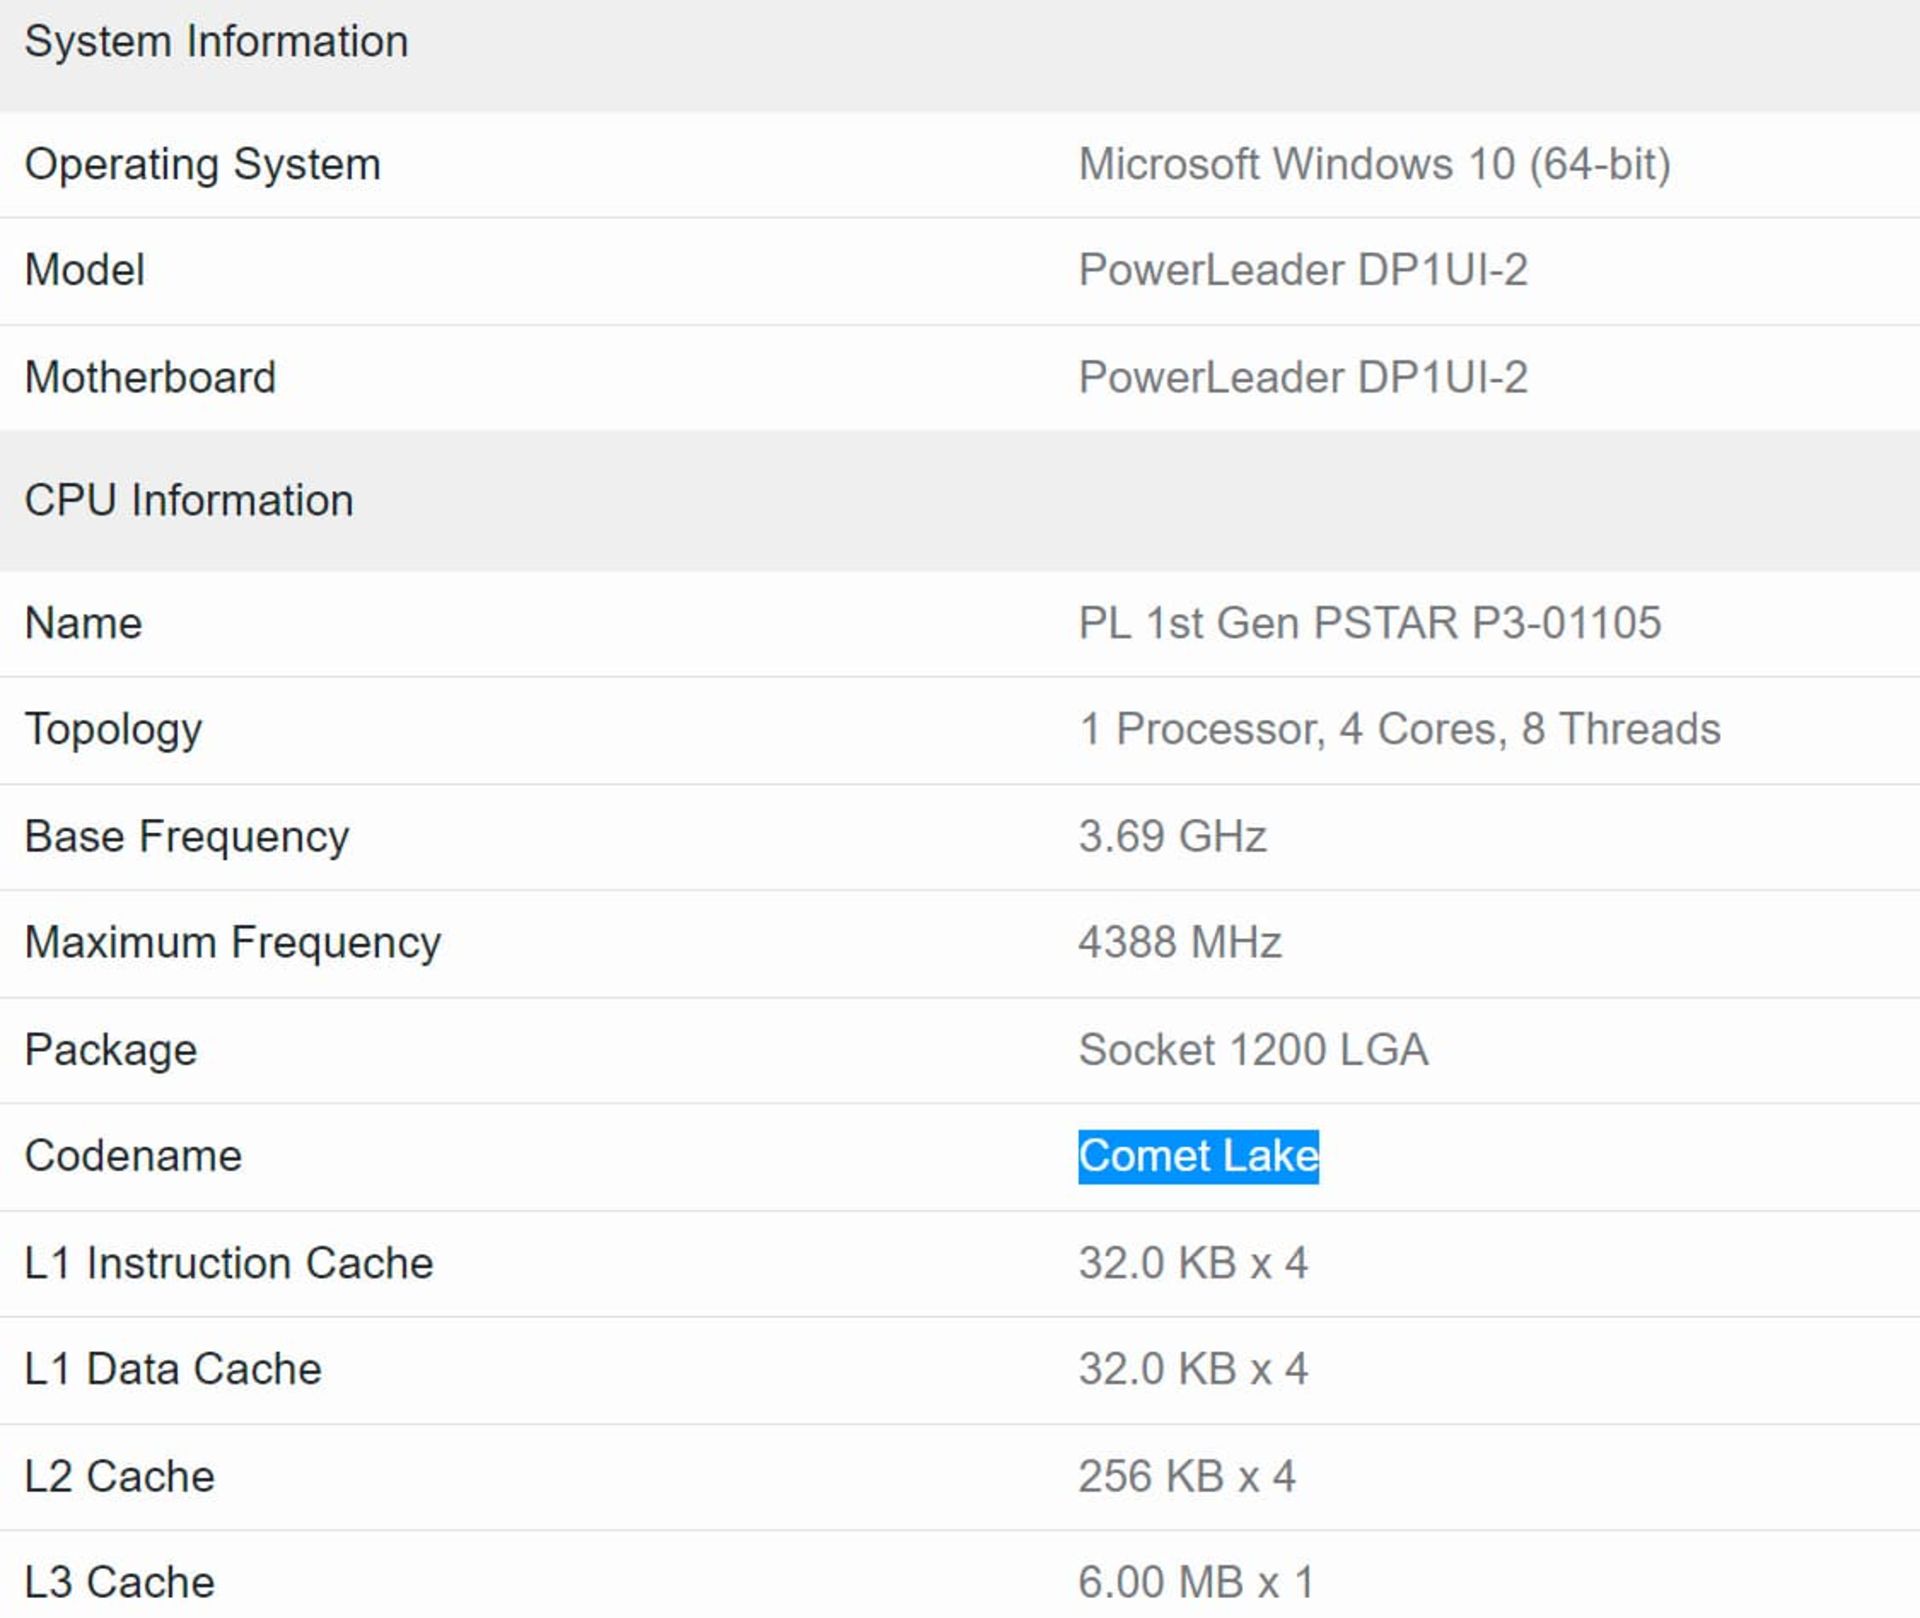The image size is (1920, 1618).
Task: Click the L3 Cache label
Action: [120, 1583]
